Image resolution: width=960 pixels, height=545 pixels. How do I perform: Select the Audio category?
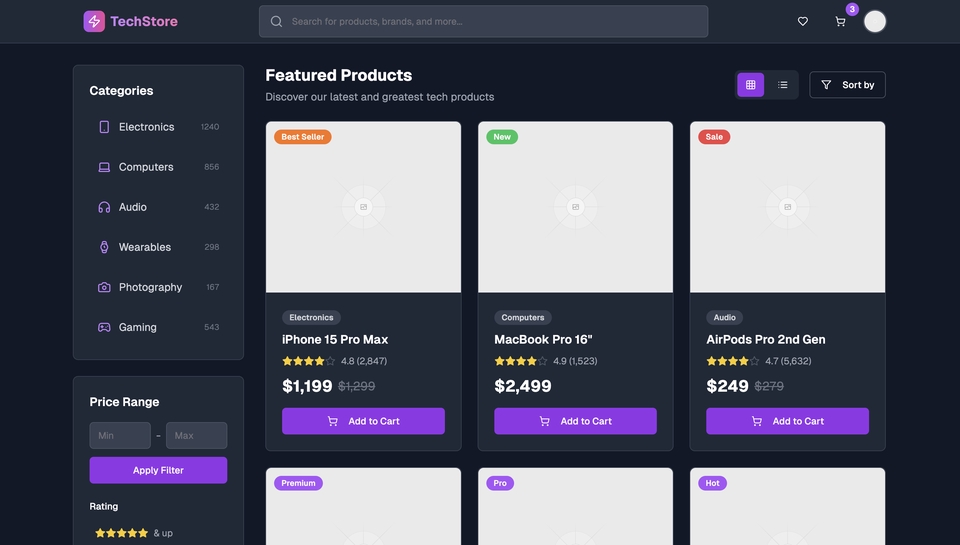point(159,207)
